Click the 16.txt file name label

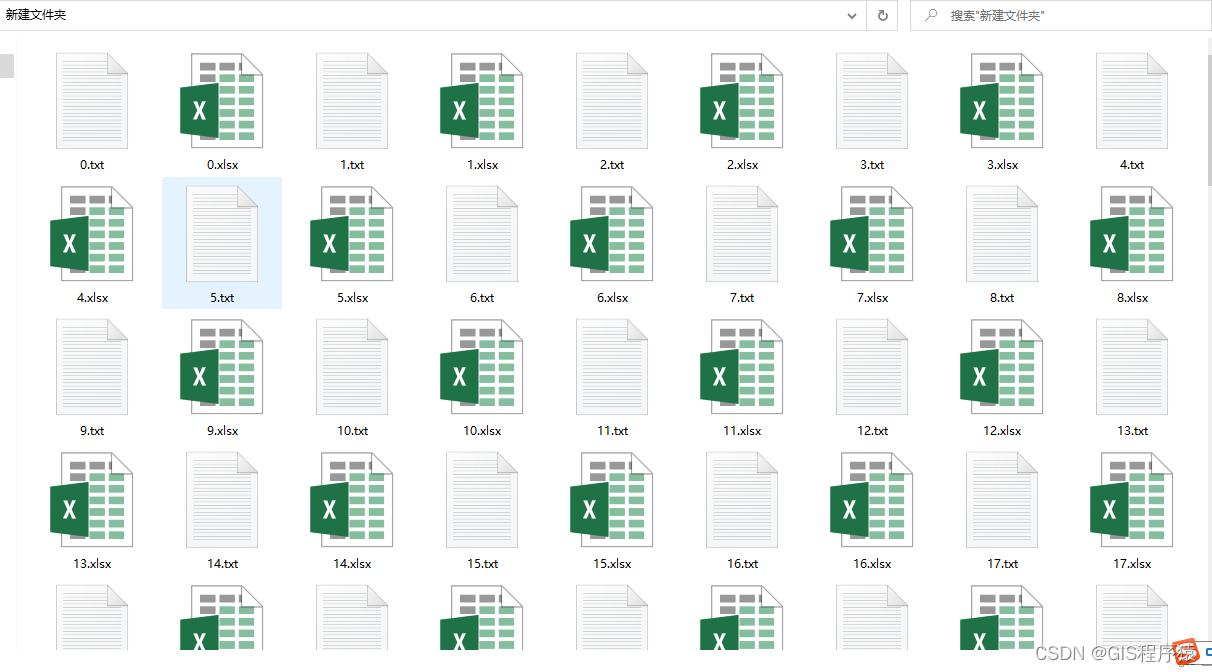pos(742,564)
